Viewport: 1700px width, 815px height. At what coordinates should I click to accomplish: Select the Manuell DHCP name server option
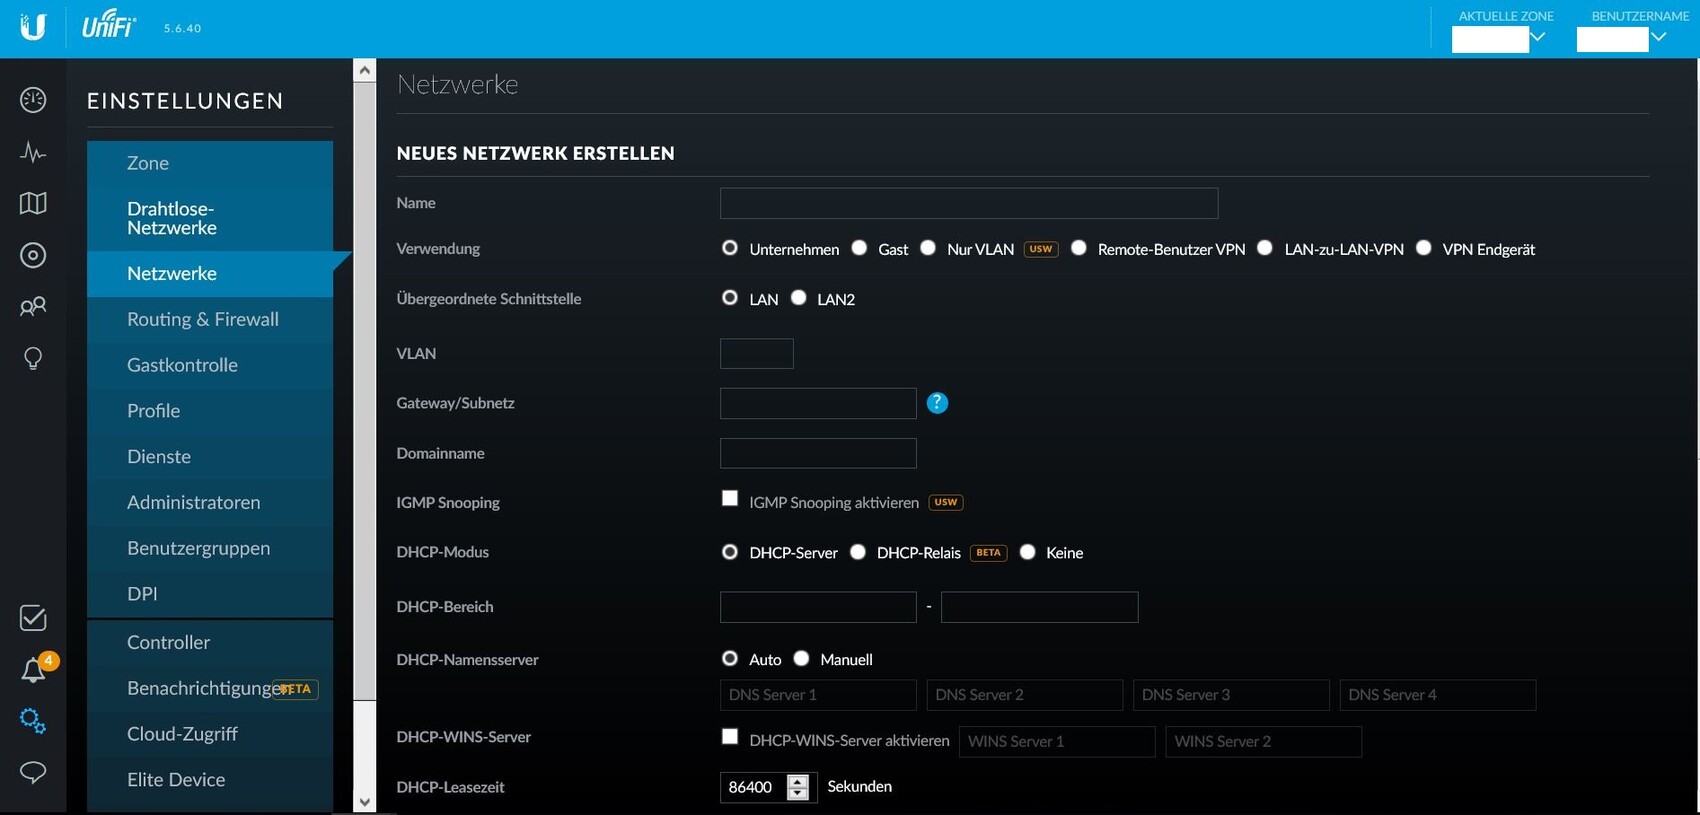tap(801, 658)
